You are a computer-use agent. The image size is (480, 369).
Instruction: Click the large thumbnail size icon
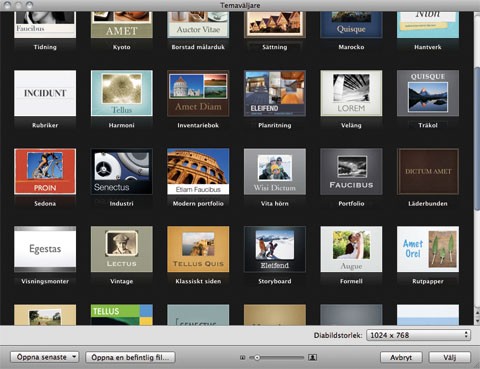click(313, 357)
